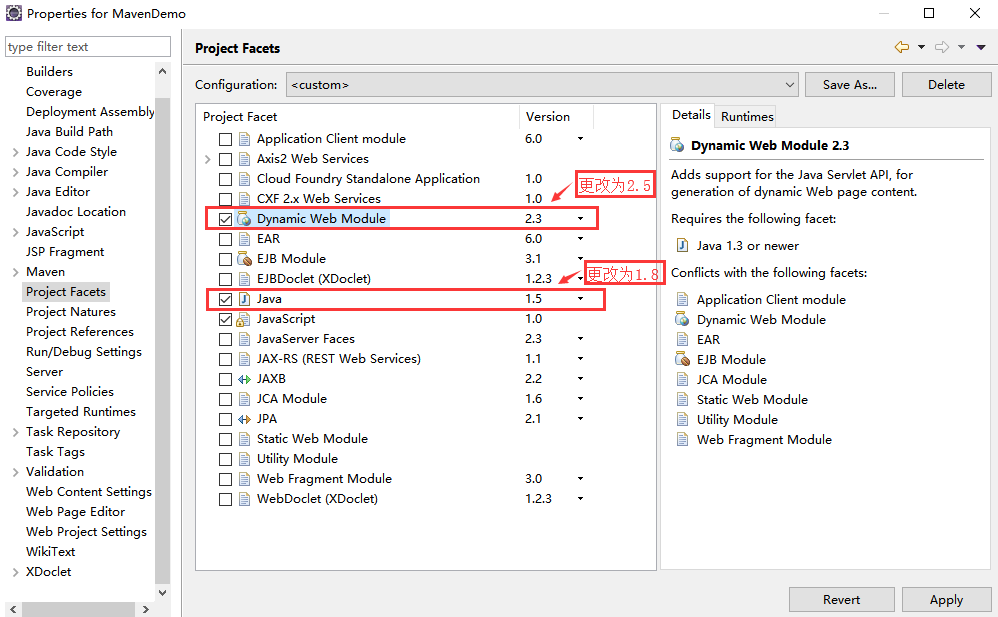Click the EJB Module icon in the conflicts list
This screenshot has height=617, width=998.
pyautogui.click(x=682, y=359)
